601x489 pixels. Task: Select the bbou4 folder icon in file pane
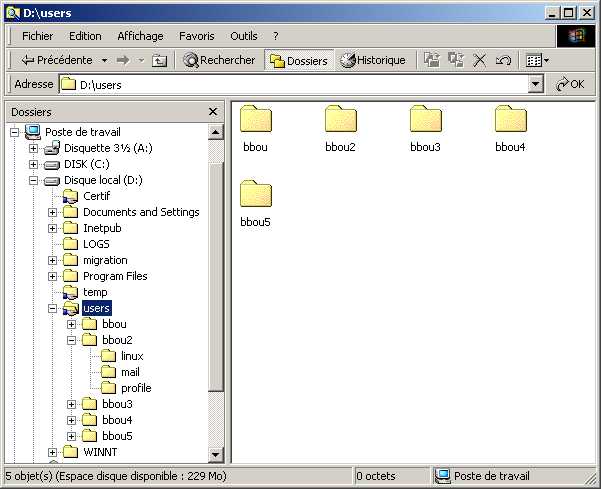(511, 119)
